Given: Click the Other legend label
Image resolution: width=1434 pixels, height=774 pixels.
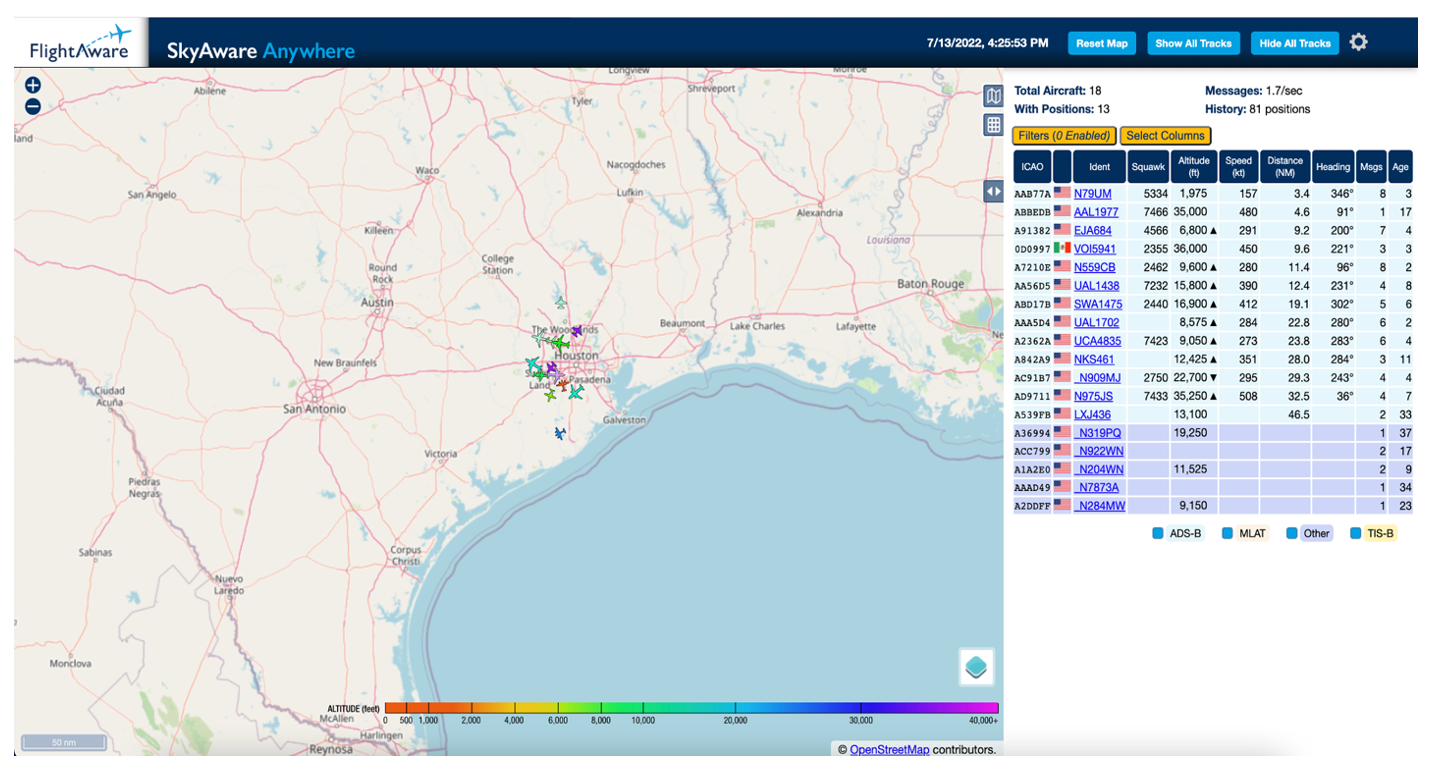Looking at the screenshot, I should coord(1316,533).
